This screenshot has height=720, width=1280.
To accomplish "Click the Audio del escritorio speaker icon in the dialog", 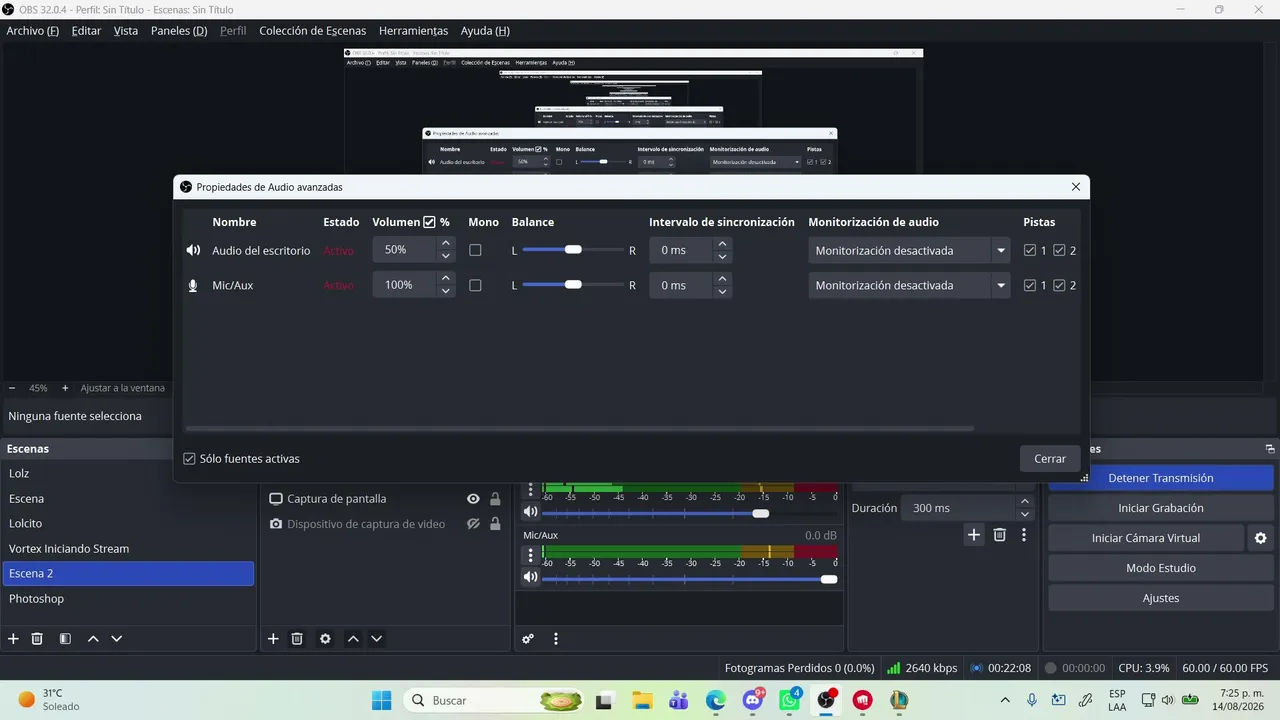I will click(x=193, y=250).
